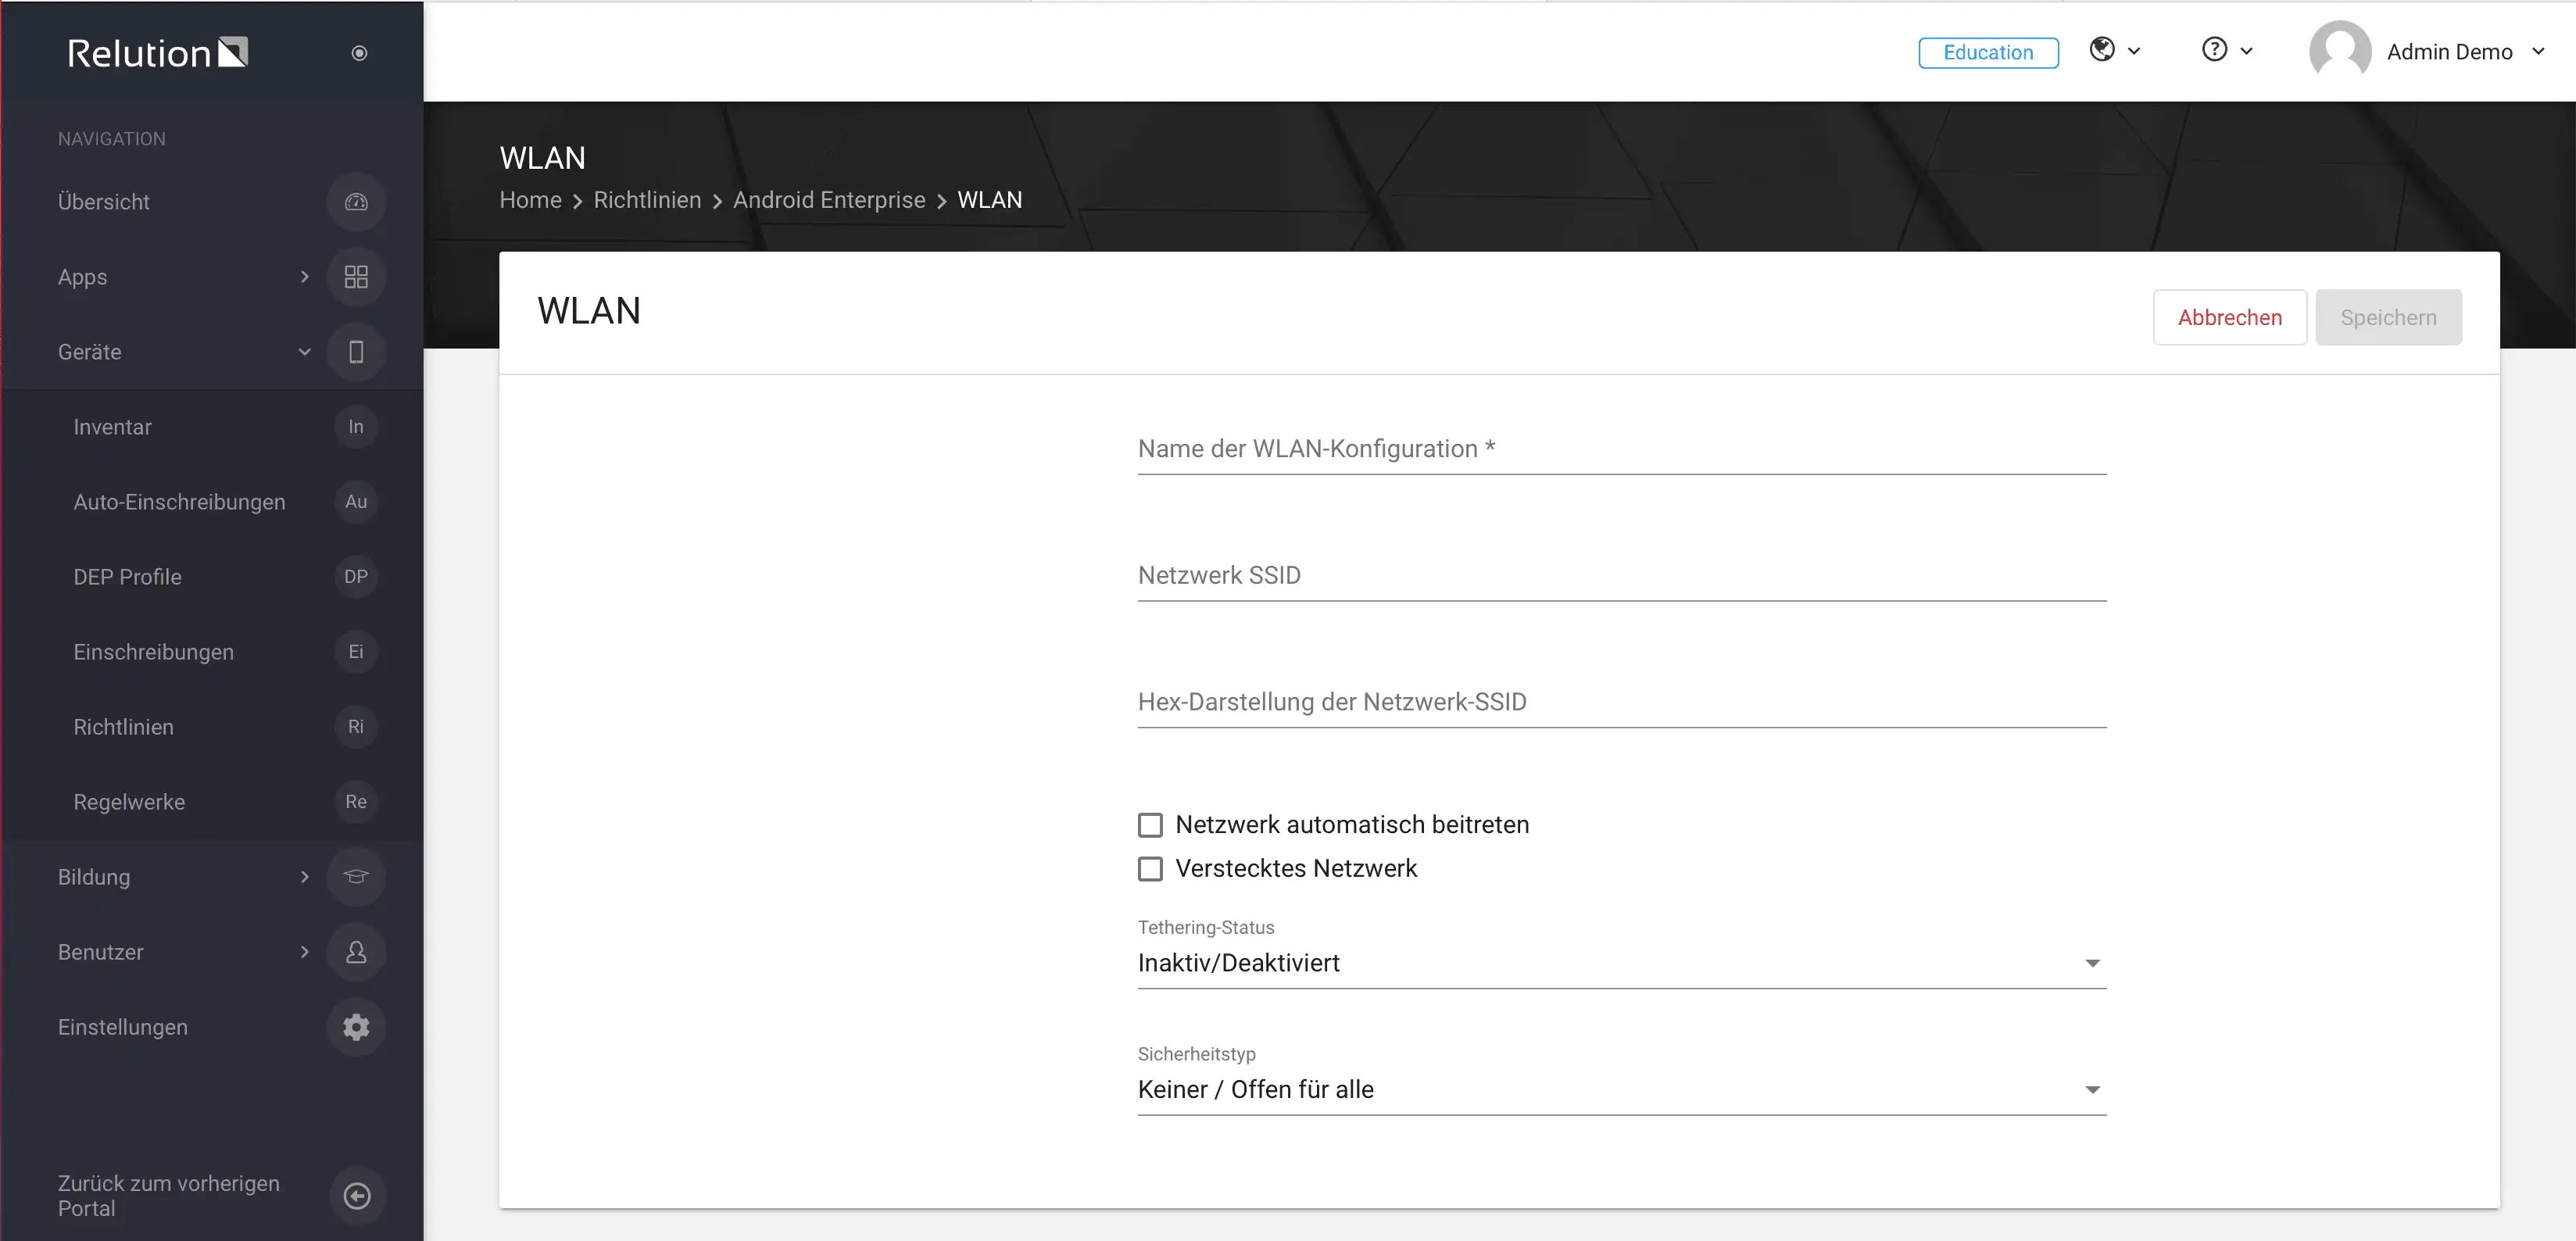
Task: Focus the Netzwerk SSID field
Action: coord(1622,576)
